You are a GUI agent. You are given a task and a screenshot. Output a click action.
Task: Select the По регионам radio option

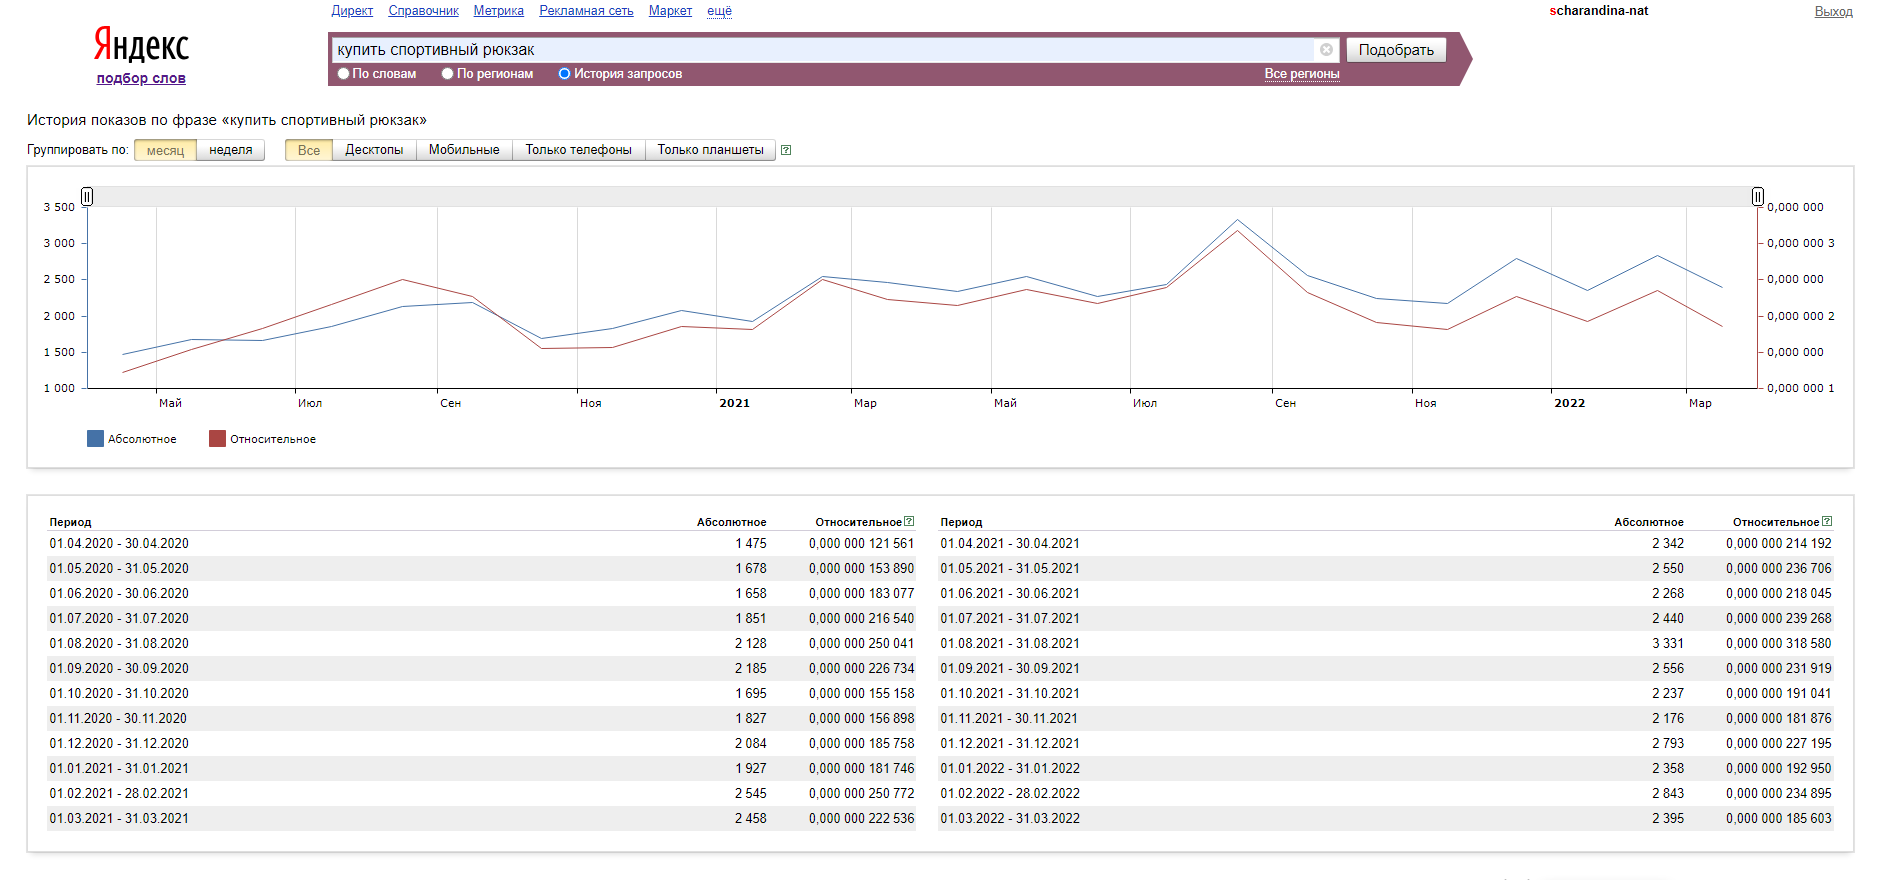click(x=447, y=74)
